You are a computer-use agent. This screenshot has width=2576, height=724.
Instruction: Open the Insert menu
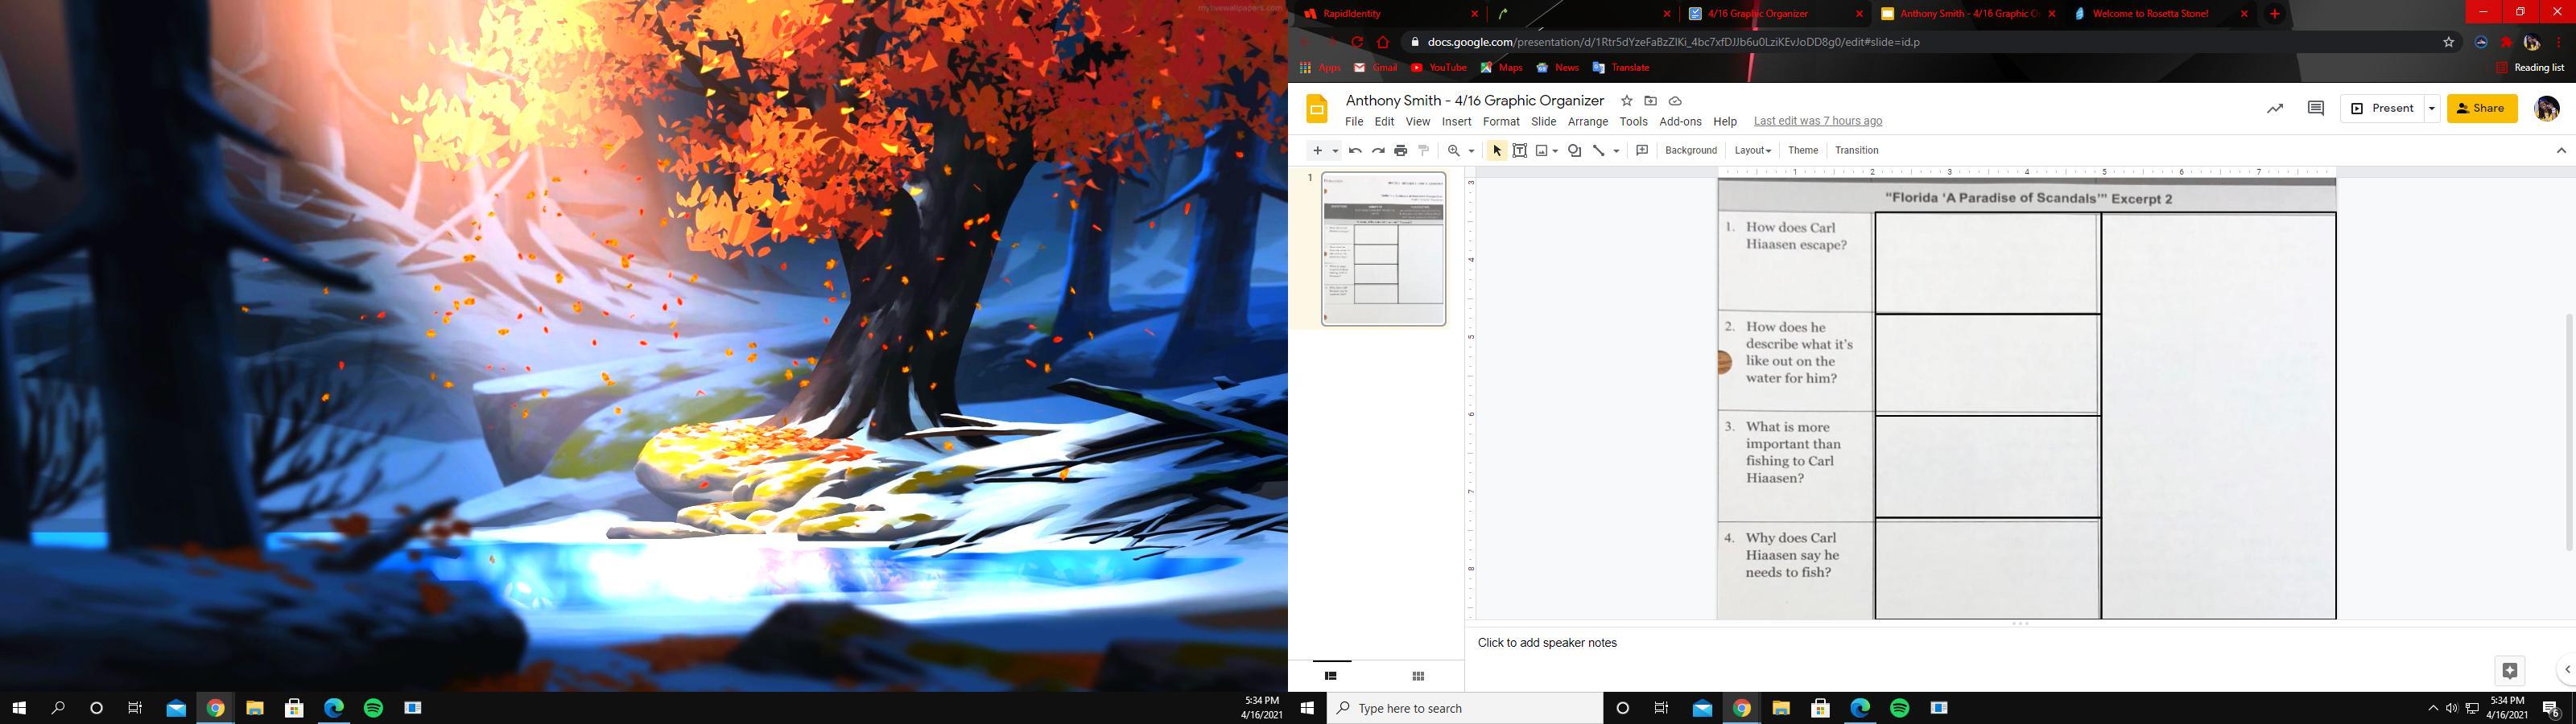1456,122
